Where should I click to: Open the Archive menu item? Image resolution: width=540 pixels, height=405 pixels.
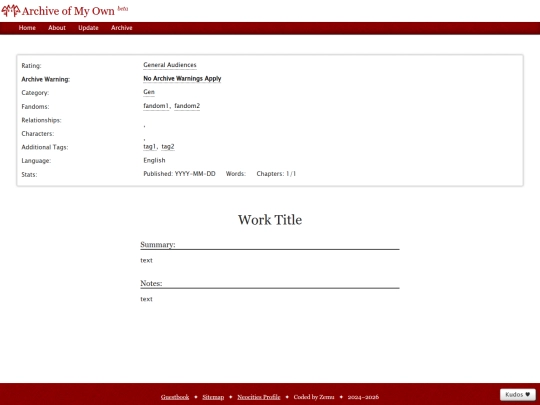122,28
